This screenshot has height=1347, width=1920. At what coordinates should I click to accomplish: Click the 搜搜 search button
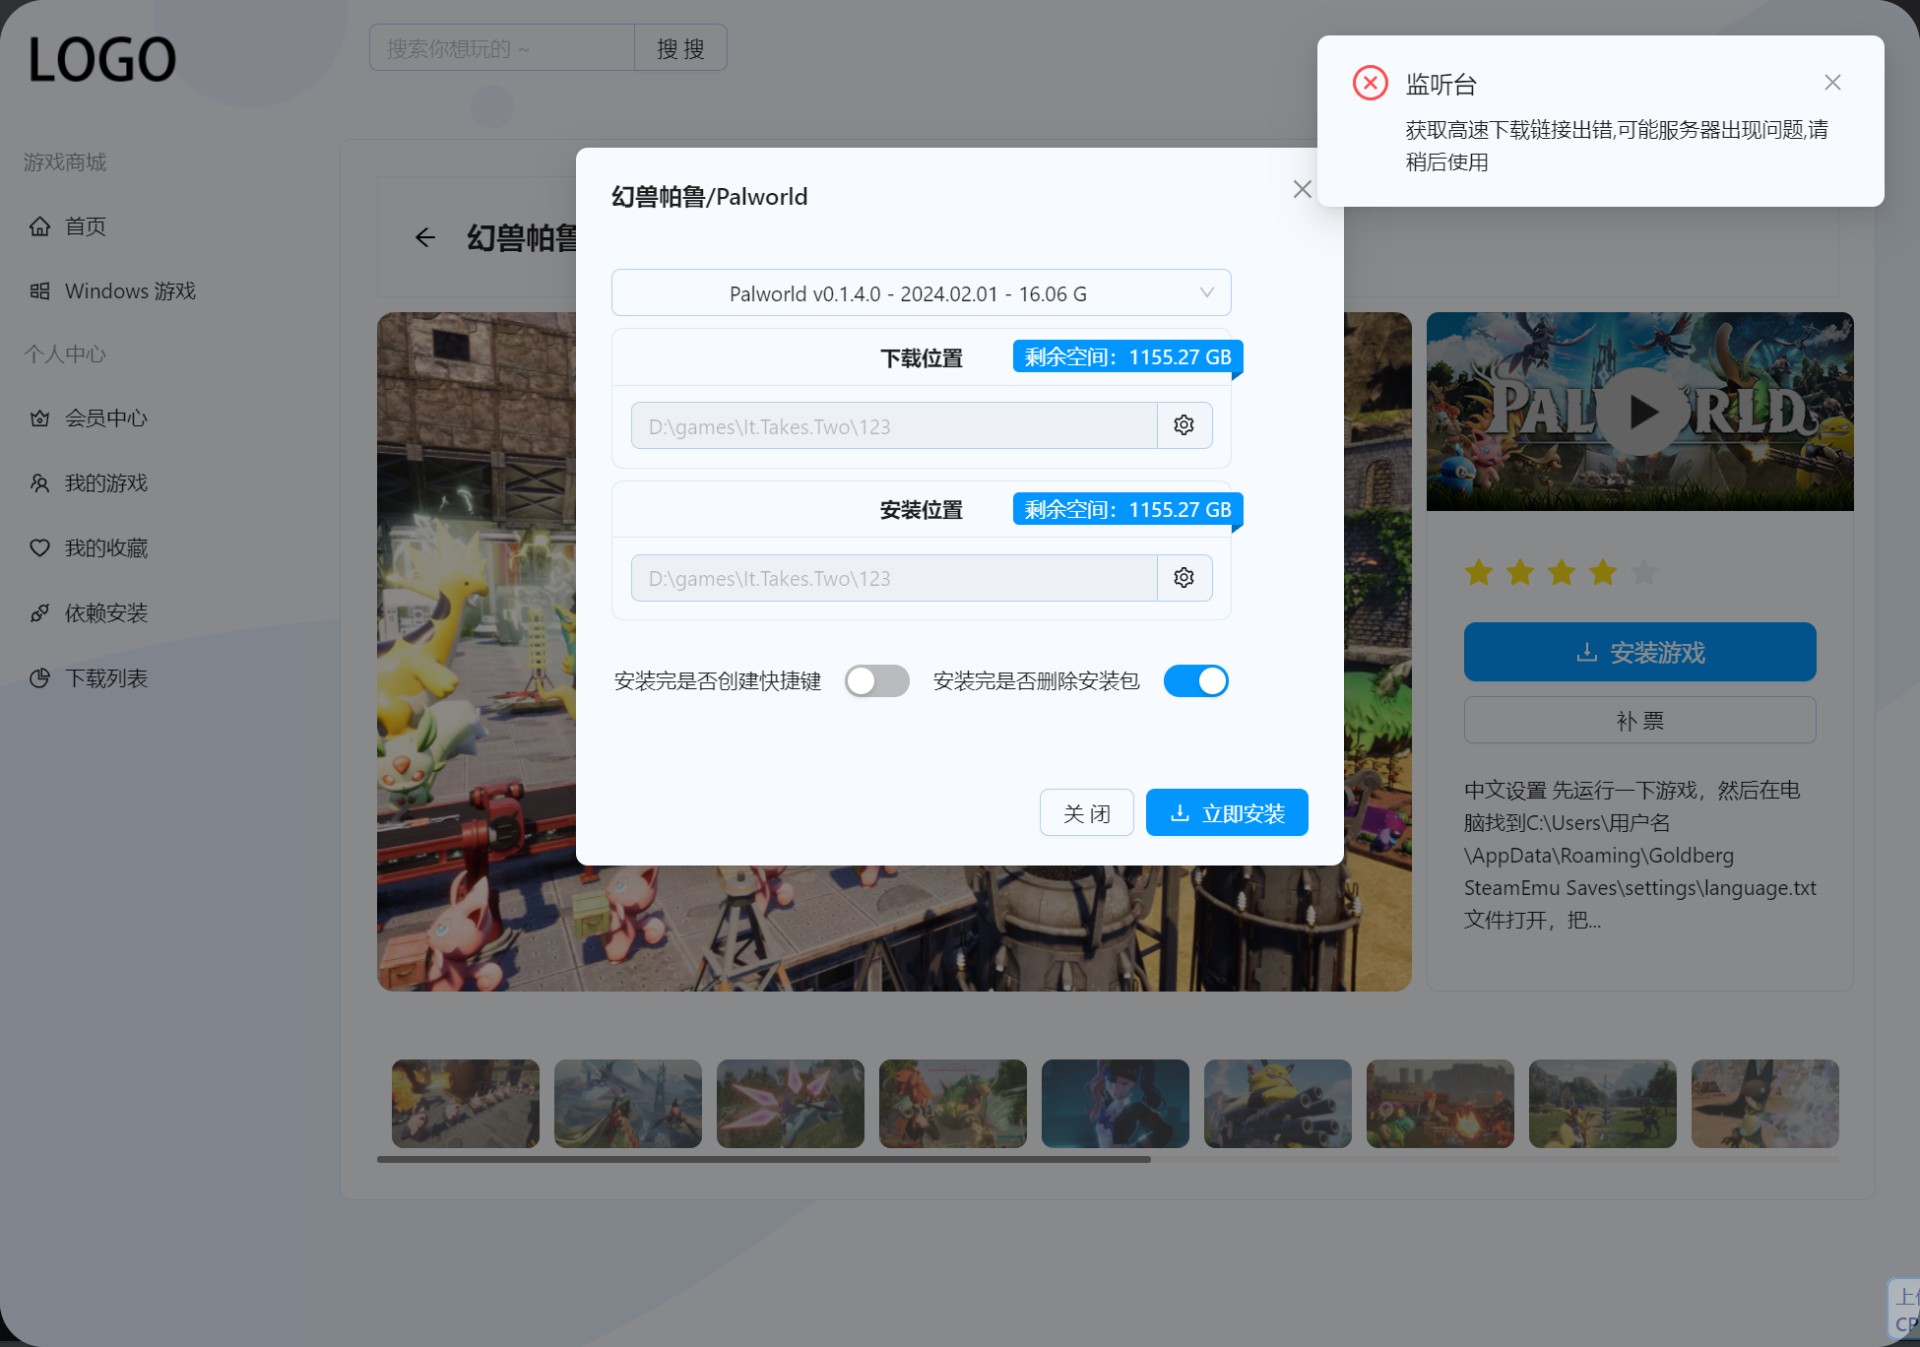[681, 48]
